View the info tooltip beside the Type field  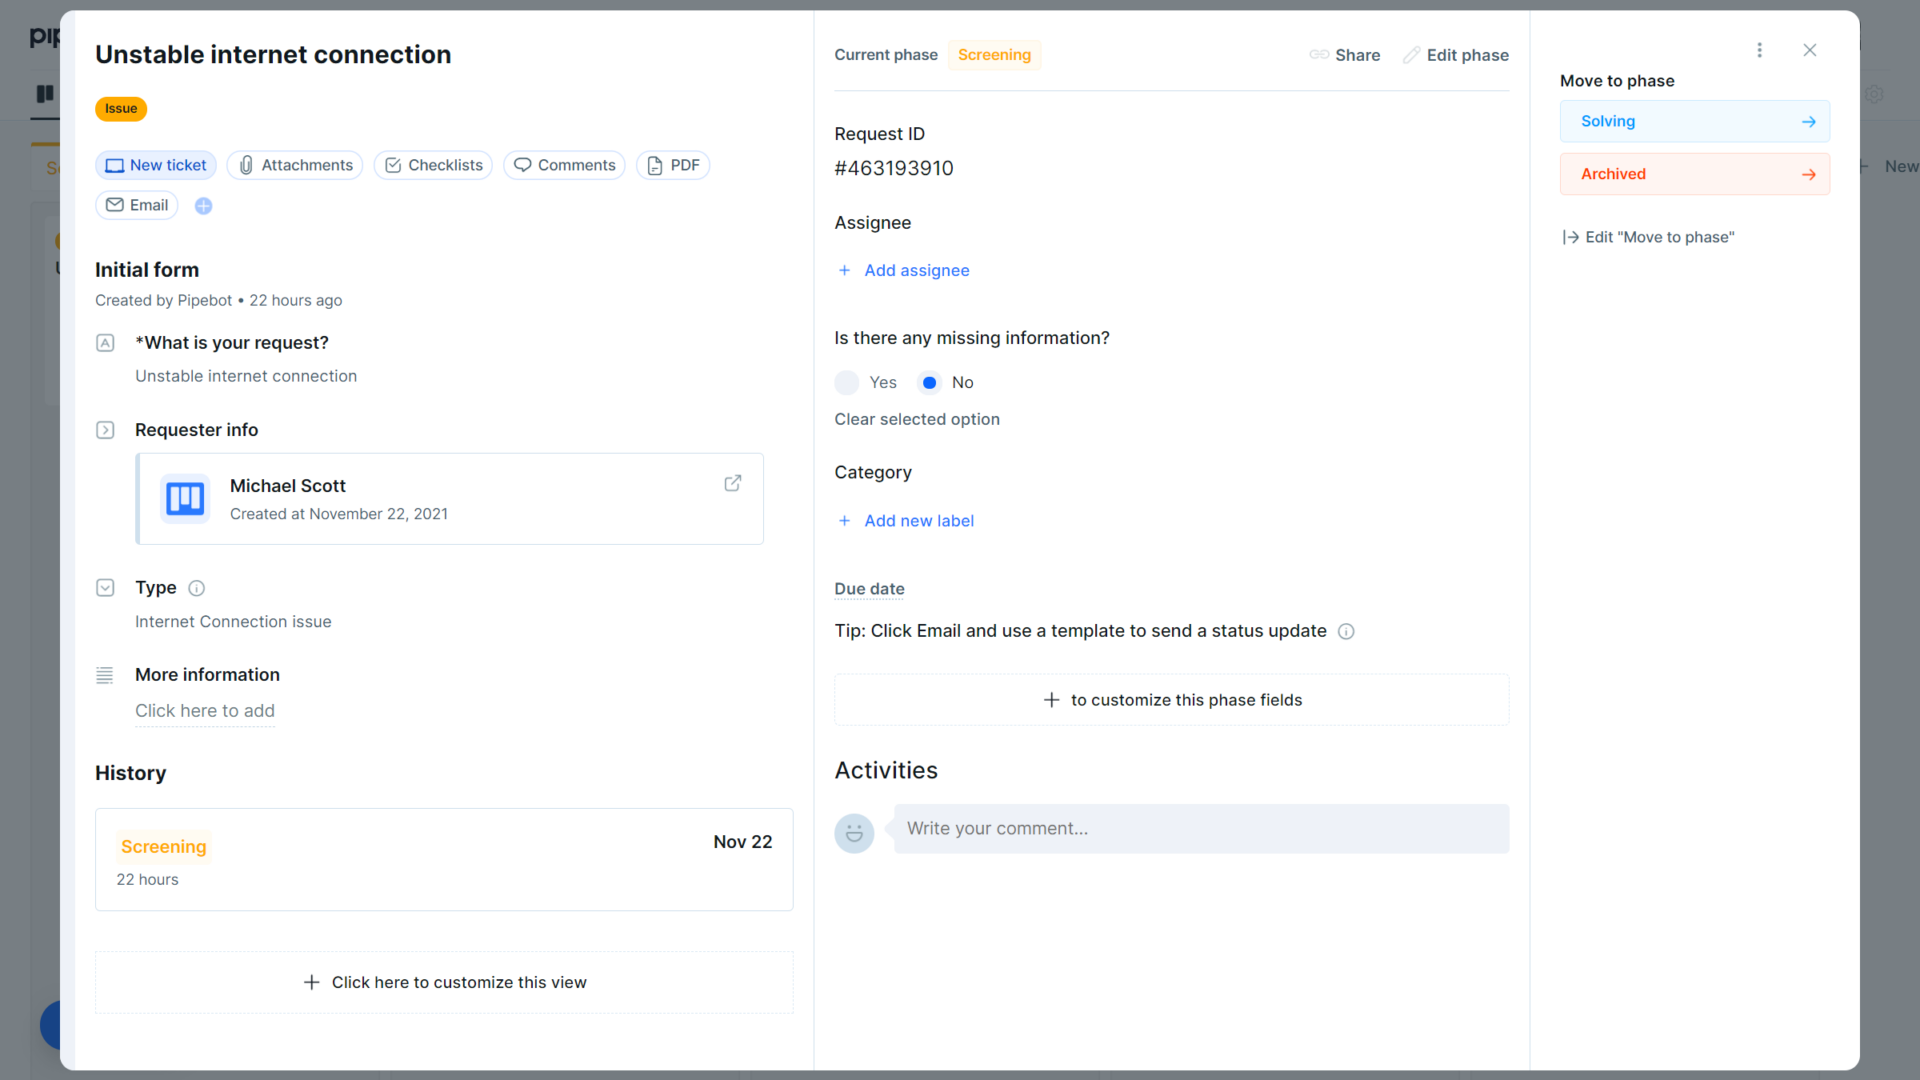[196, 588]
